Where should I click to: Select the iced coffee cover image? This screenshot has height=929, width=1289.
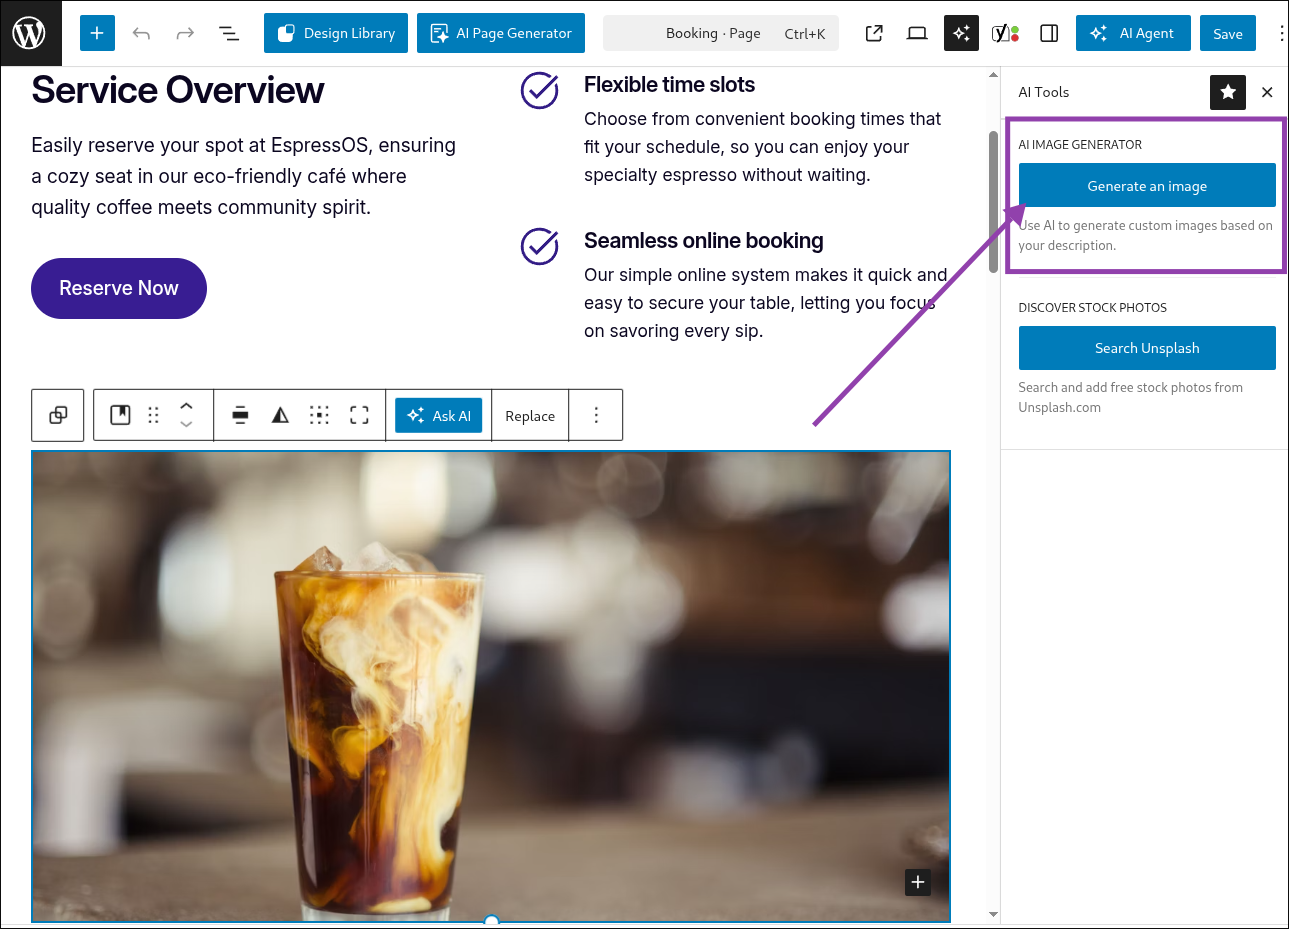491,686
